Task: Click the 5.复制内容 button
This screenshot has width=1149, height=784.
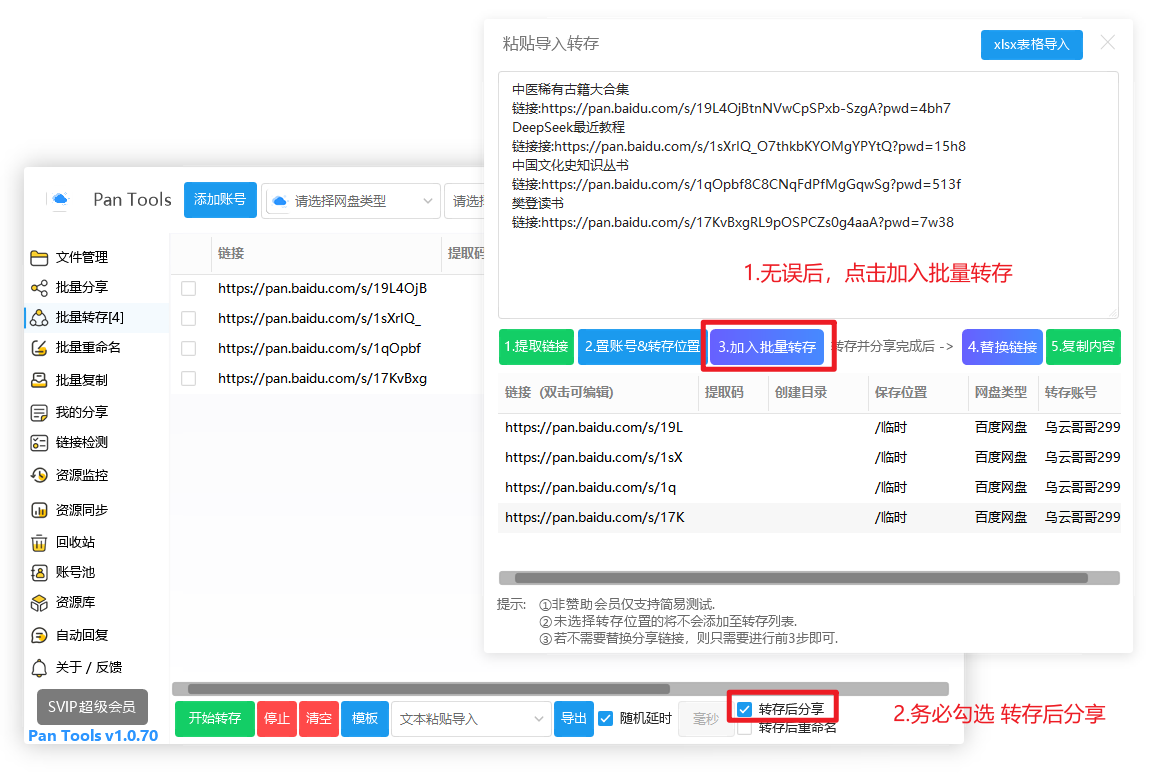Action: (x=1083, y=347)
